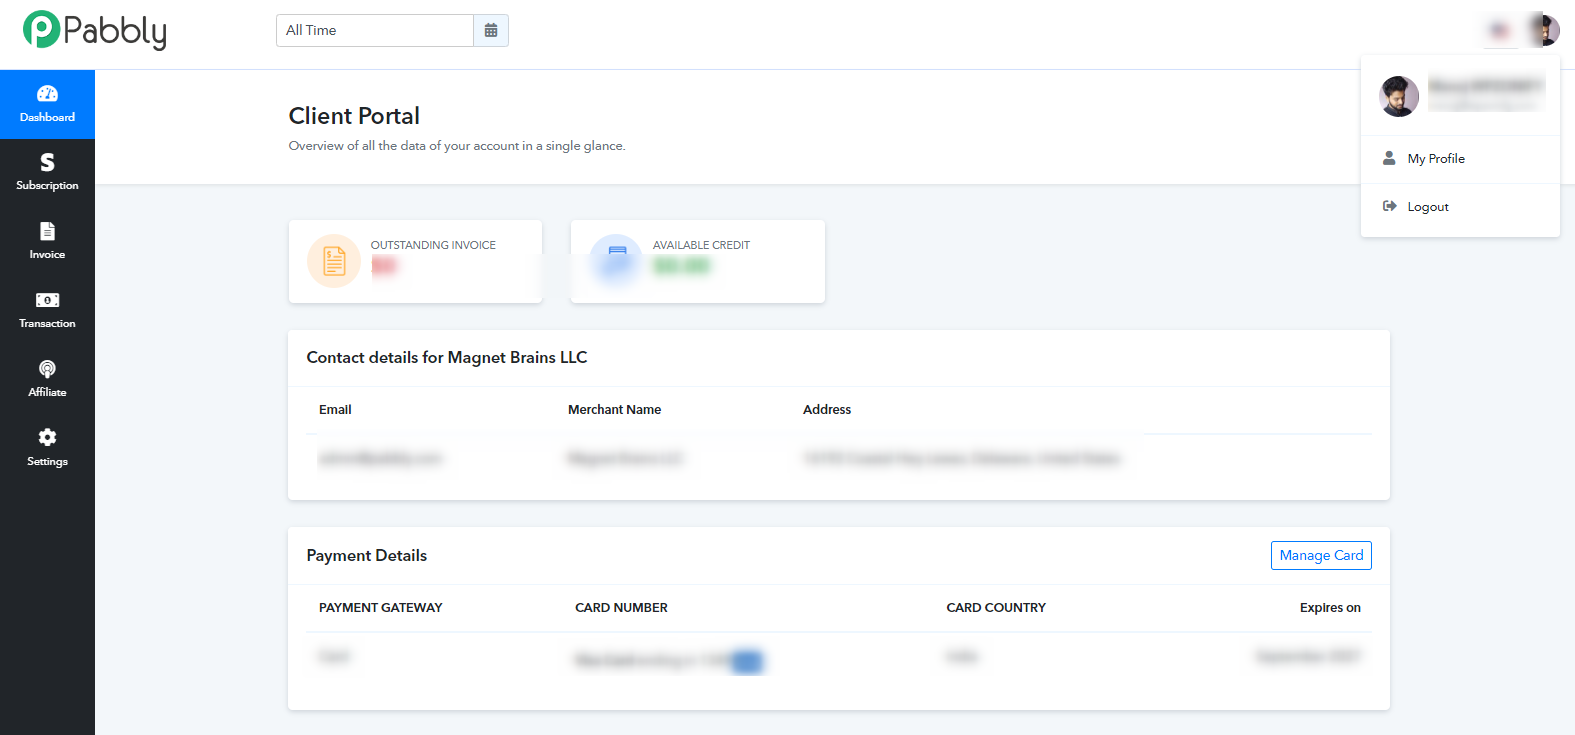The width and height of the screenshot is (1575, 735).
Task: Click Contact details for Magnet Brains LLC
Action: coord(447,358)
